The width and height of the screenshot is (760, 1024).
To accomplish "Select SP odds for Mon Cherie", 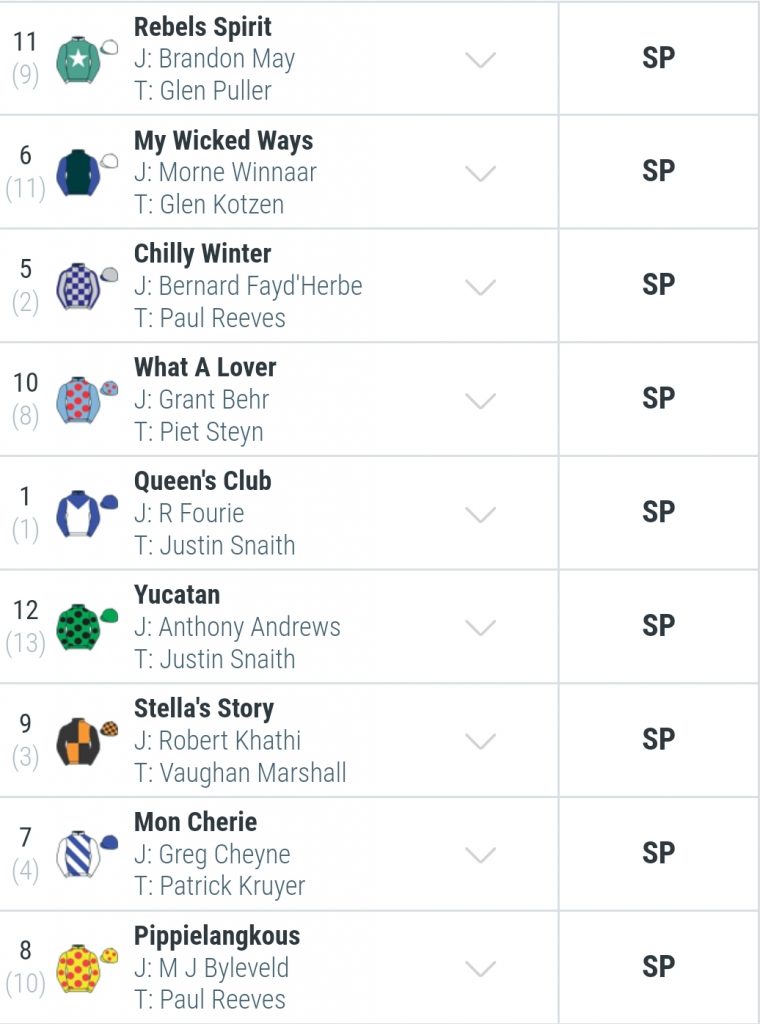I will click(x=659, y=854).
